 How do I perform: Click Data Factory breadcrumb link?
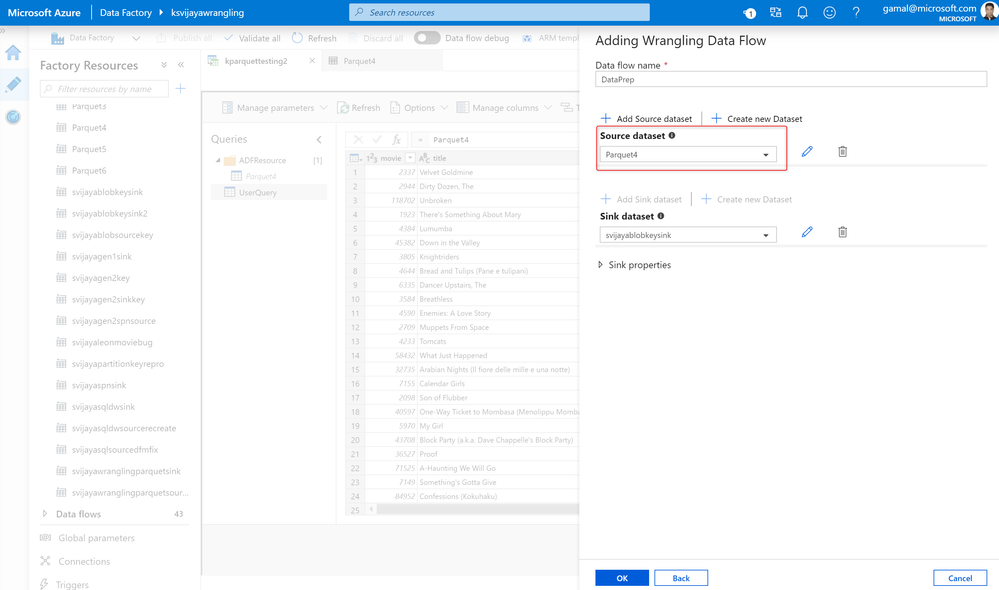pos(126,12)
